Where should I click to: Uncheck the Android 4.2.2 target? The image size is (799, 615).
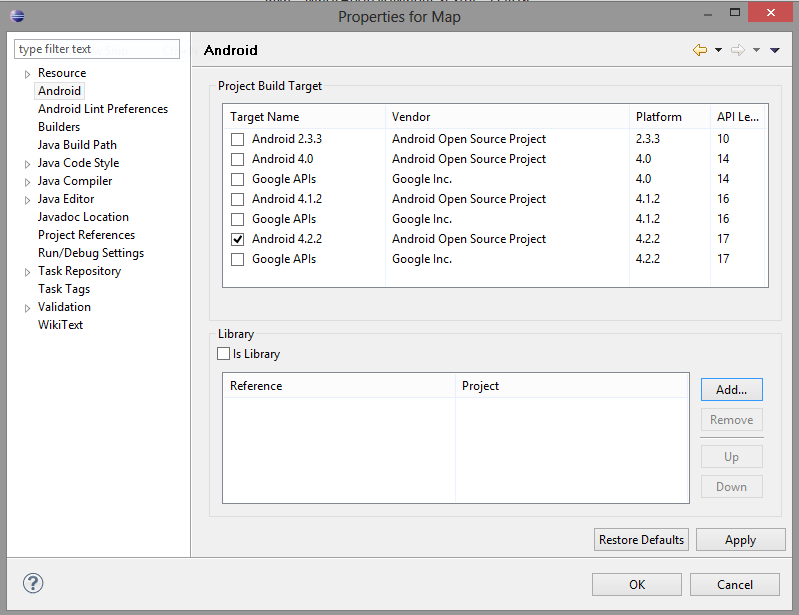237,239
